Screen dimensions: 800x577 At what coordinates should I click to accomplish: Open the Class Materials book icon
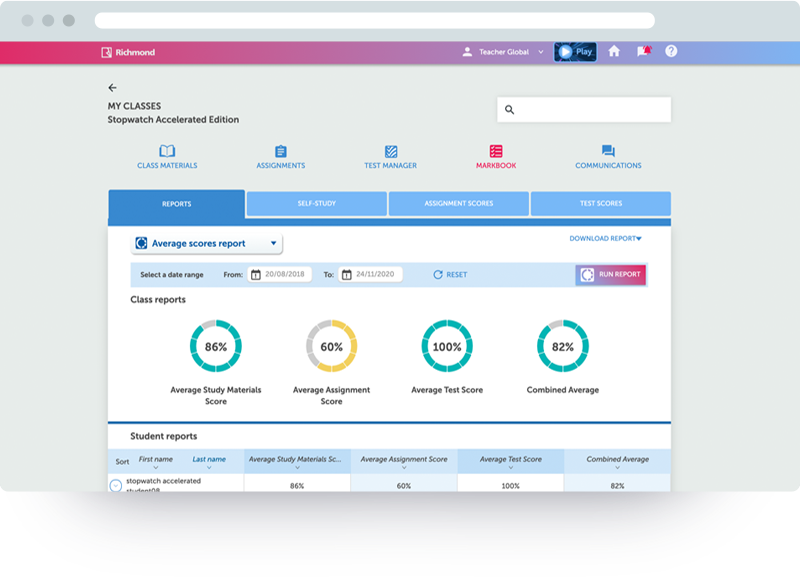click(167, 152)
